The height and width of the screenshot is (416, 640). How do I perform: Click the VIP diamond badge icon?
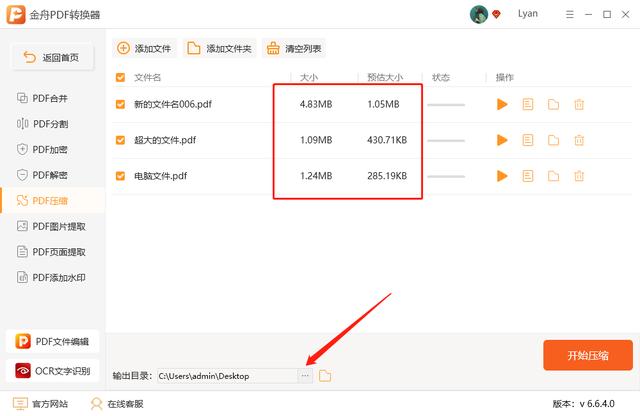(496, 15)
